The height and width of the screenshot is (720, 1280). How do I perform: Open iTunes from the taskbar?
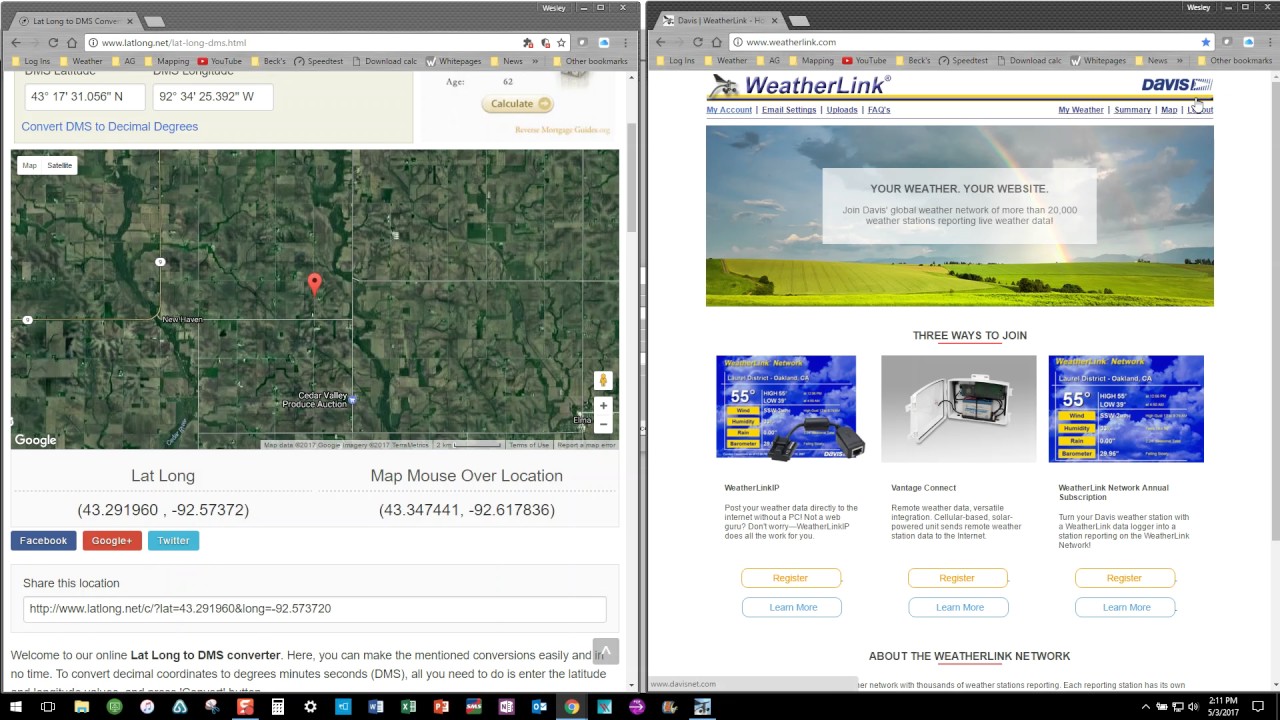(147, 707)
